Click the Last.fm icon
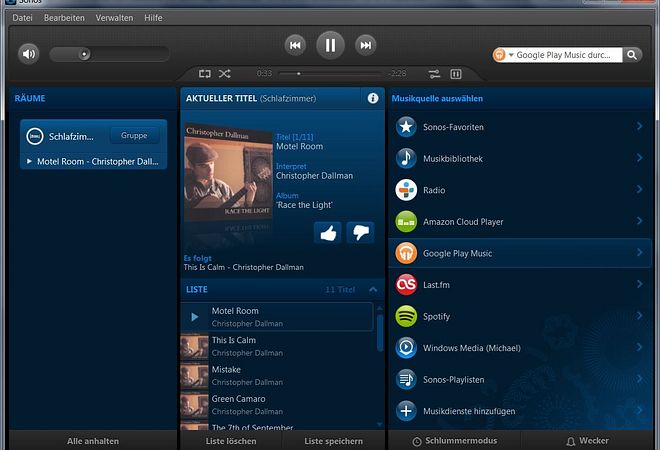 point(406,285)
